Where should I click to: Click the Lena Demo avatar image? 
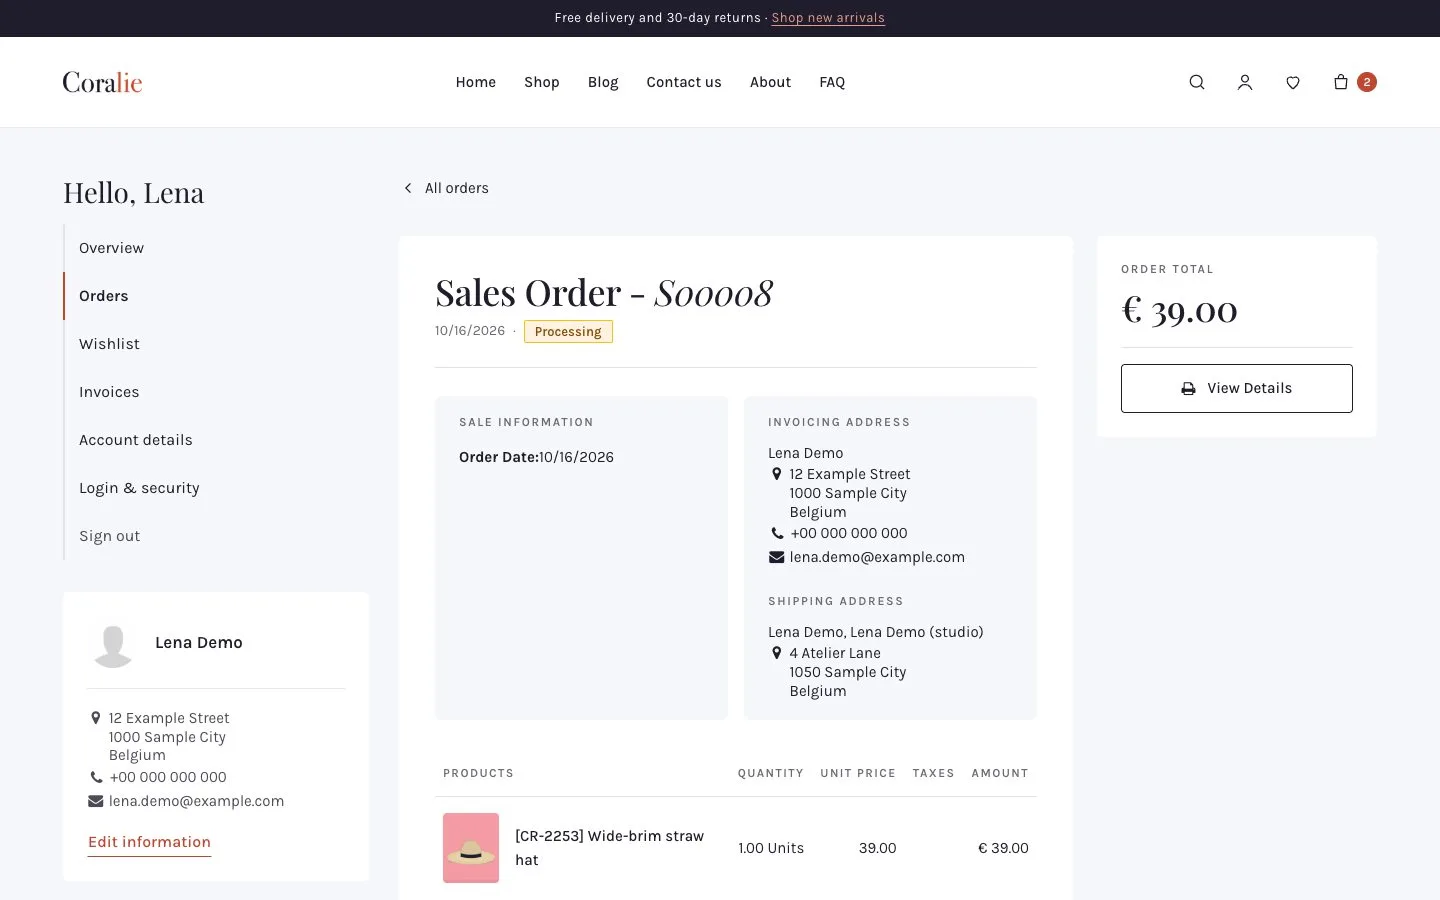(113, 645)
